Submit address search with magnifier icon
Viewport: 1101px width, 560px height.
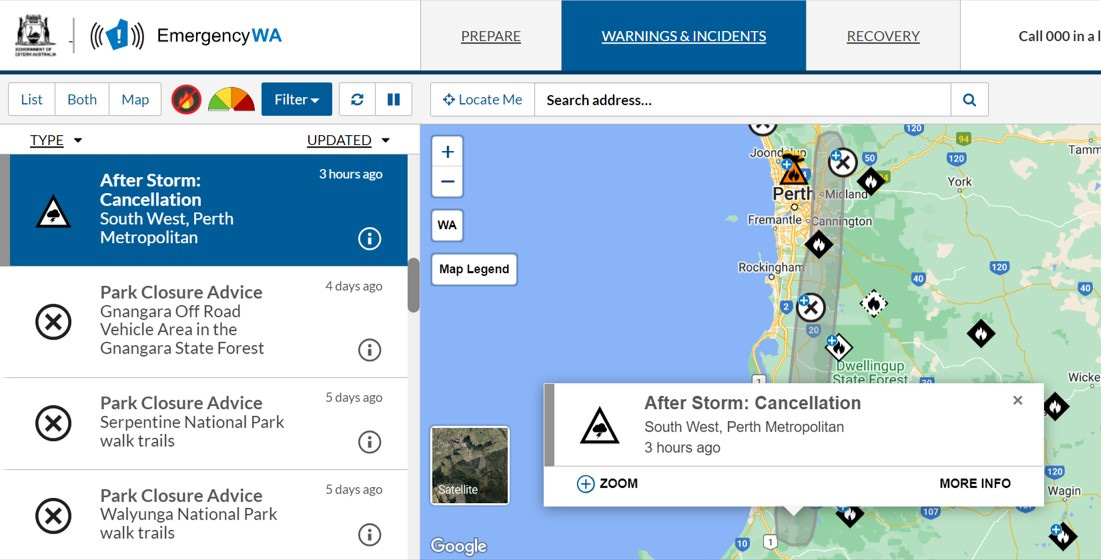(970, 100)
